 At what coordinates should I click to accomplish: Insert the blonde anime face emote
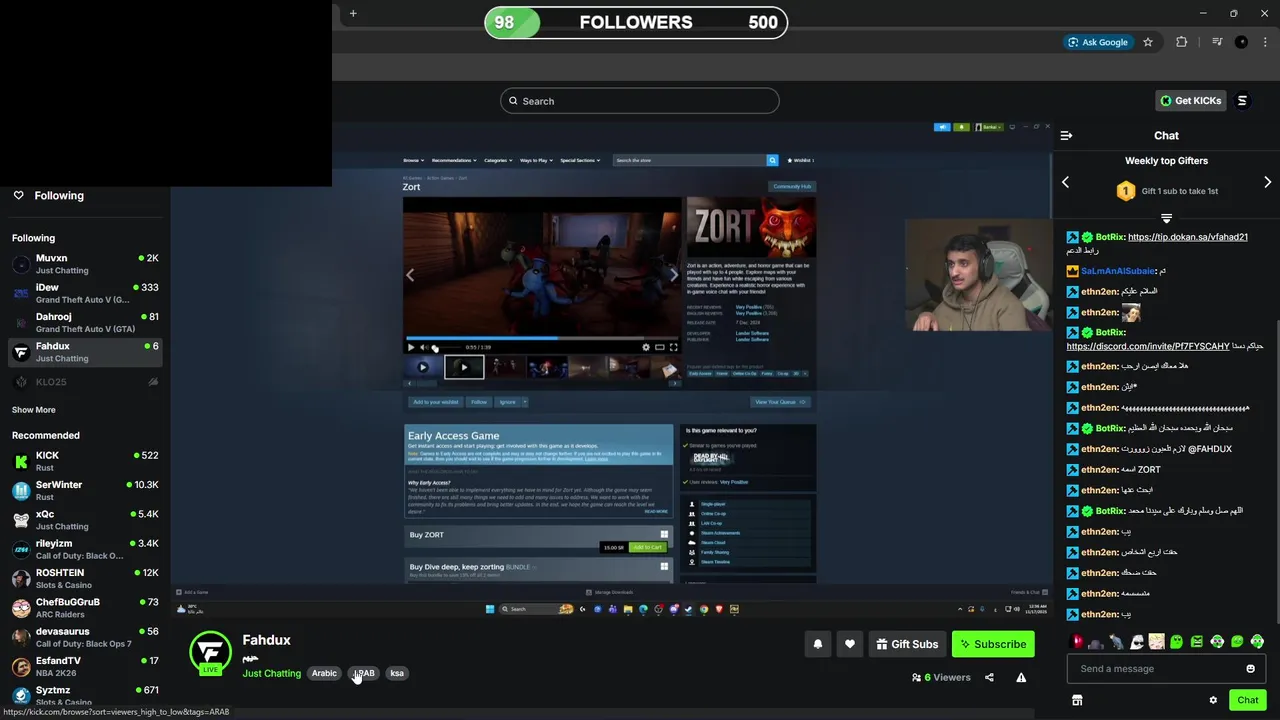1157,642
